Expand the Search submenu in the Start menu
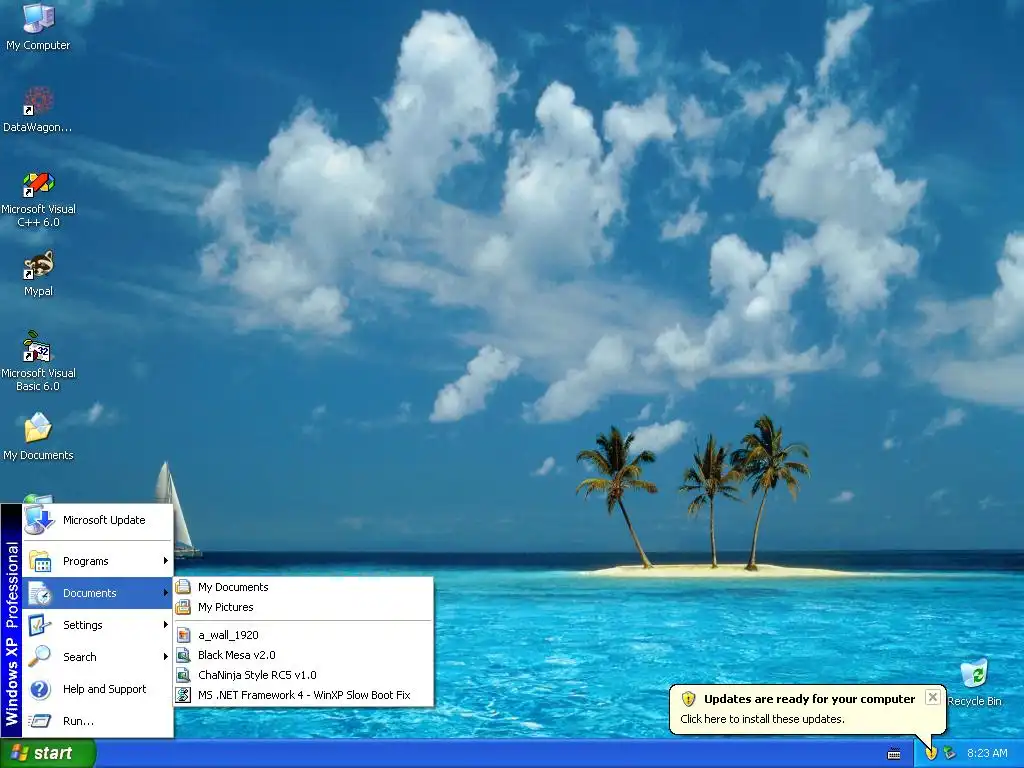The height and width of the screenshot is (768, 1024). click(x=98, y=657)
